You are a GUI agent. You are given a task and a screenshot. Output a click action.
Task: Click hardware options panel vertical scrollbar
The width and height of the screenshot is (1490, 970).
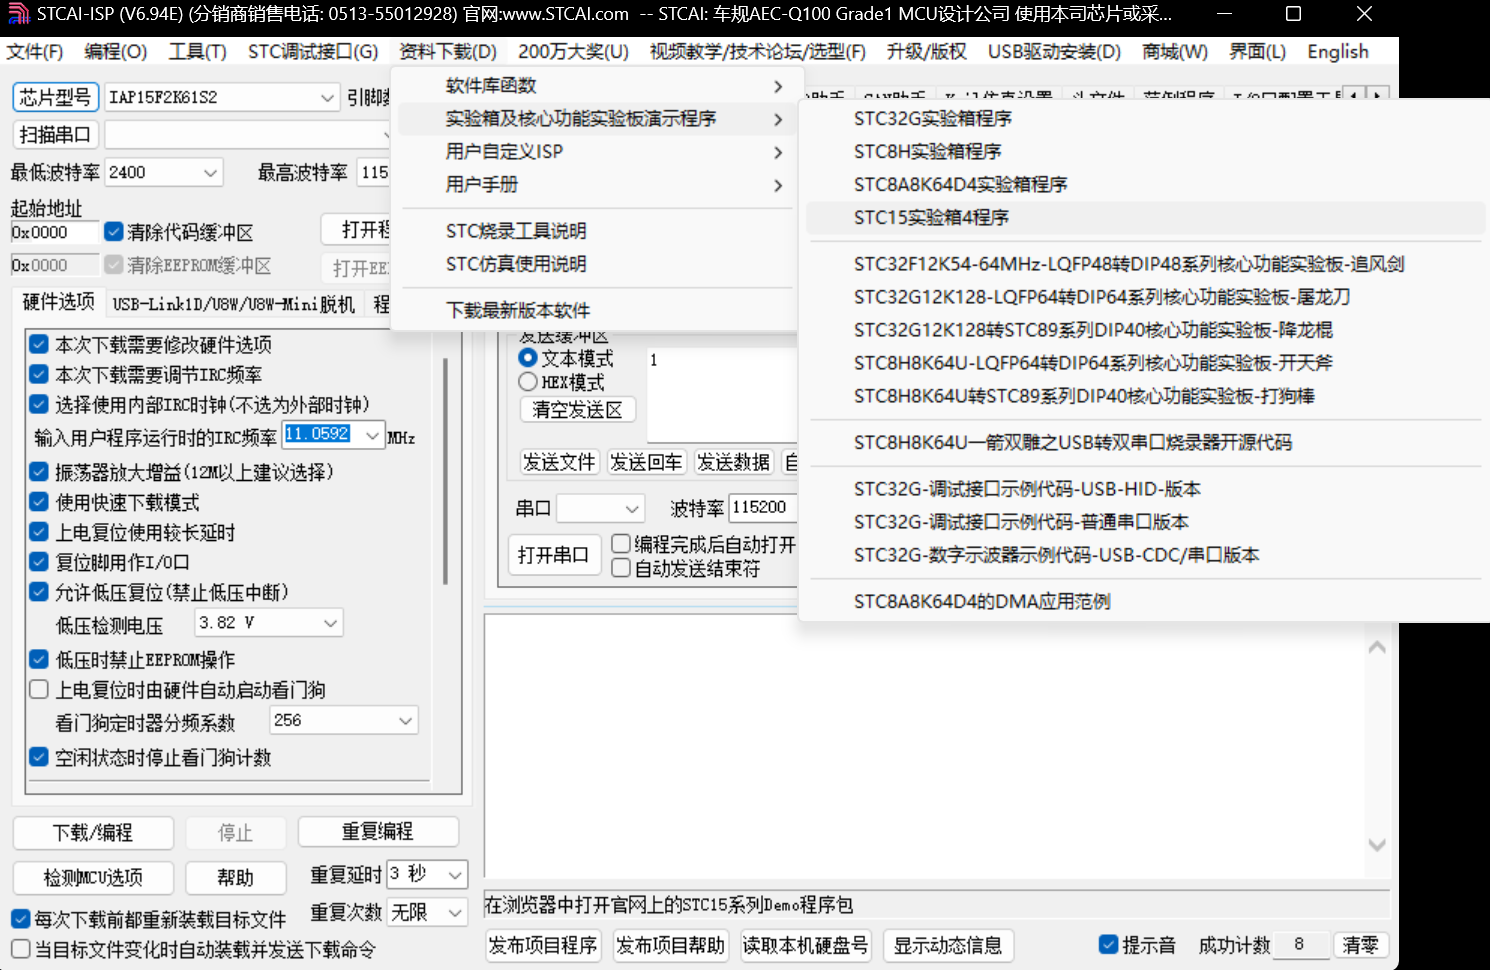pos(445,470)
